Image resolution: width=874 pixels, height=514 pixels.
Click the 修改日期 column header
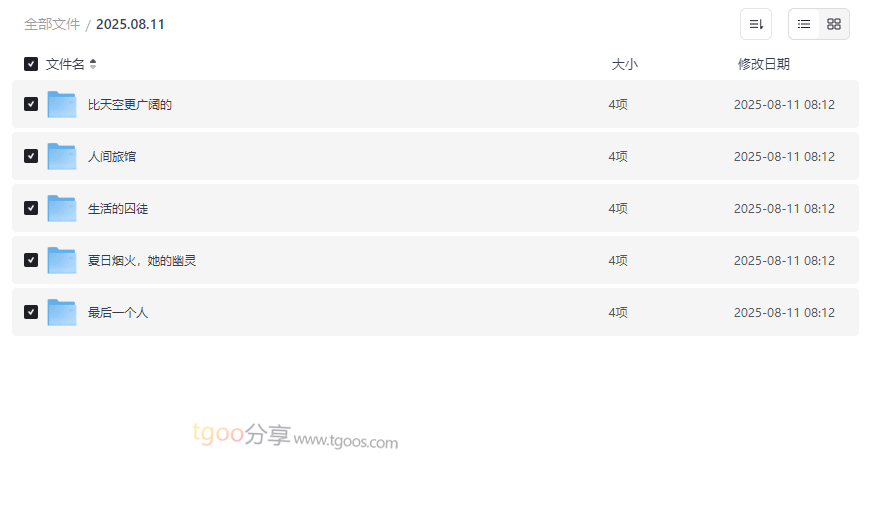click(763, 64)
